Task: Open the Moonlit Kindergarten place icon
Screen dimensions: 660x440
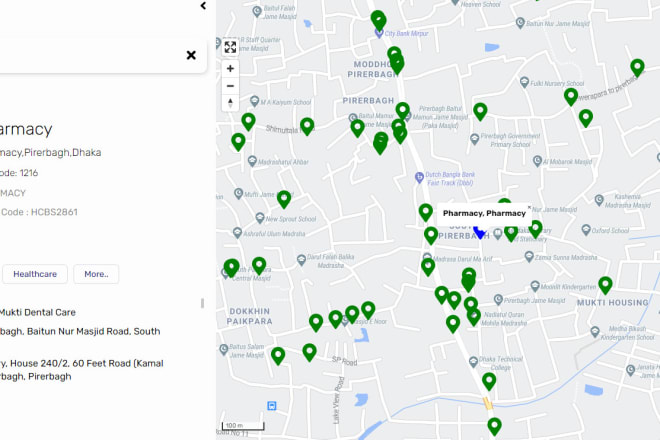Action: coord(535,286)
